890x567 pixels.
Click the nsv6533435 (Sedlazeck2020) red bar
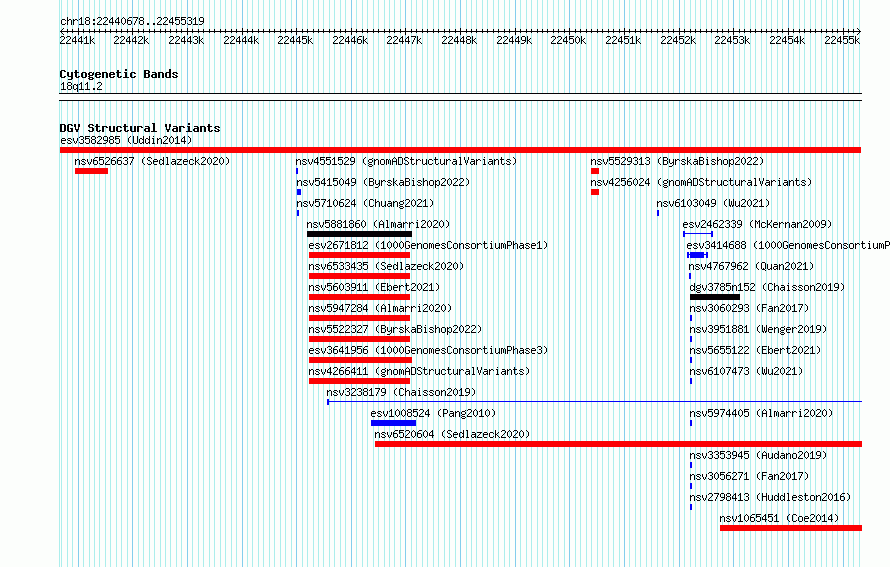click(359, 276)
